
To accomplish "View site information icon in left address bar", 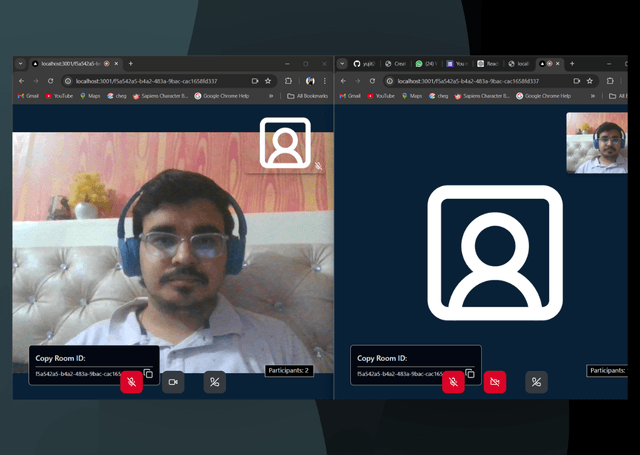I will click(x=68, y=81).
